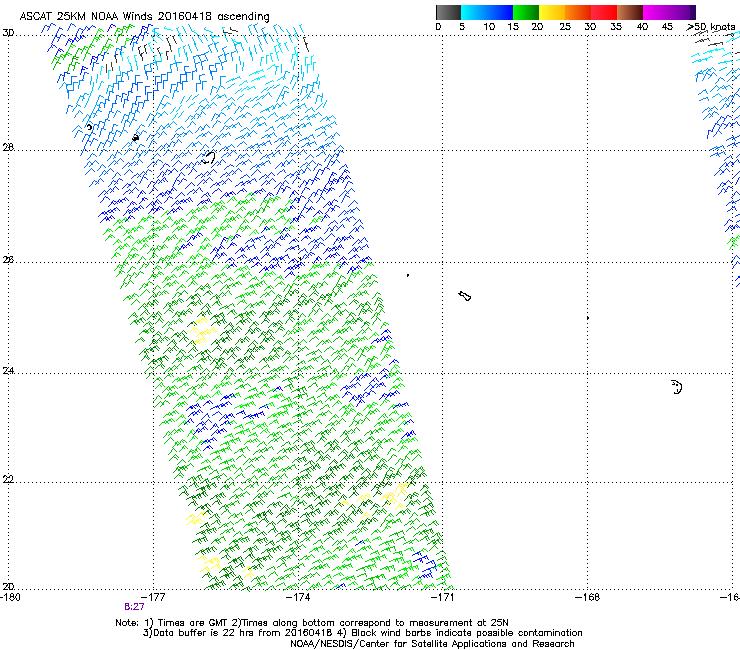Pick the green 15-20 knots legend segment

pos(526,12)
